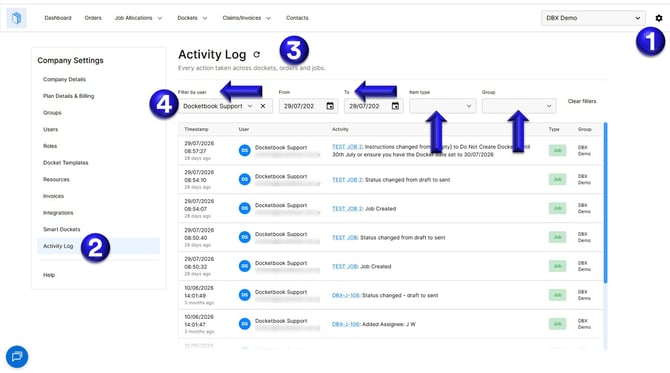This screenshot has width=670, height=373.
Task: Open settings via the gear icon
Action: click(x=658, y=18)
